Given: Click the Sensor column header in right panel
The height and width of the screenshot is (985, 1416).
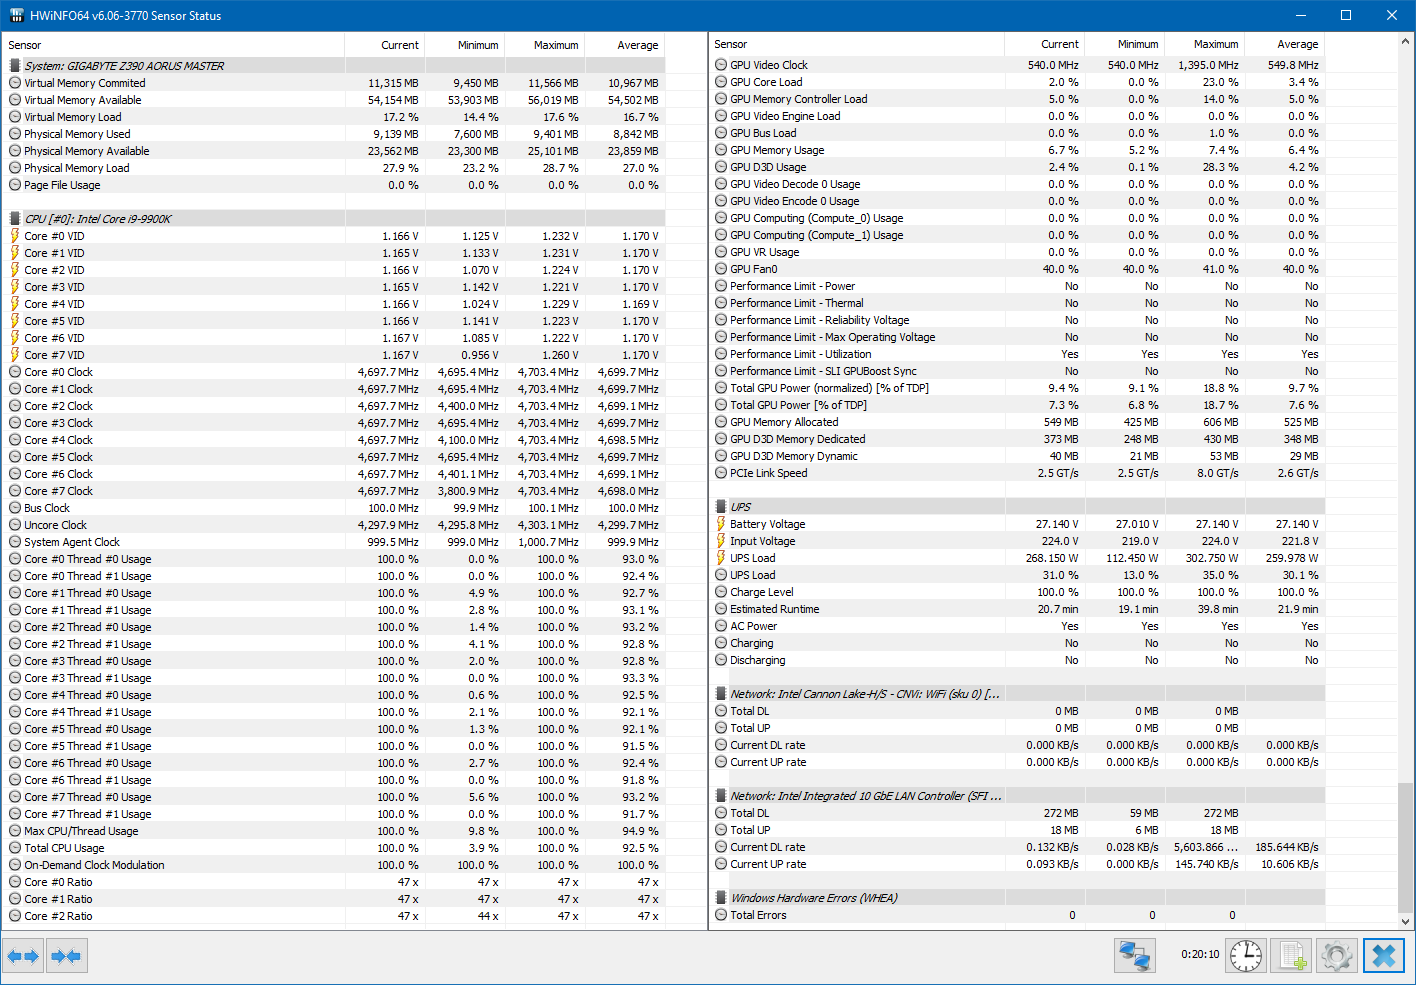Looking at the screenshot, I should point(857,44).
